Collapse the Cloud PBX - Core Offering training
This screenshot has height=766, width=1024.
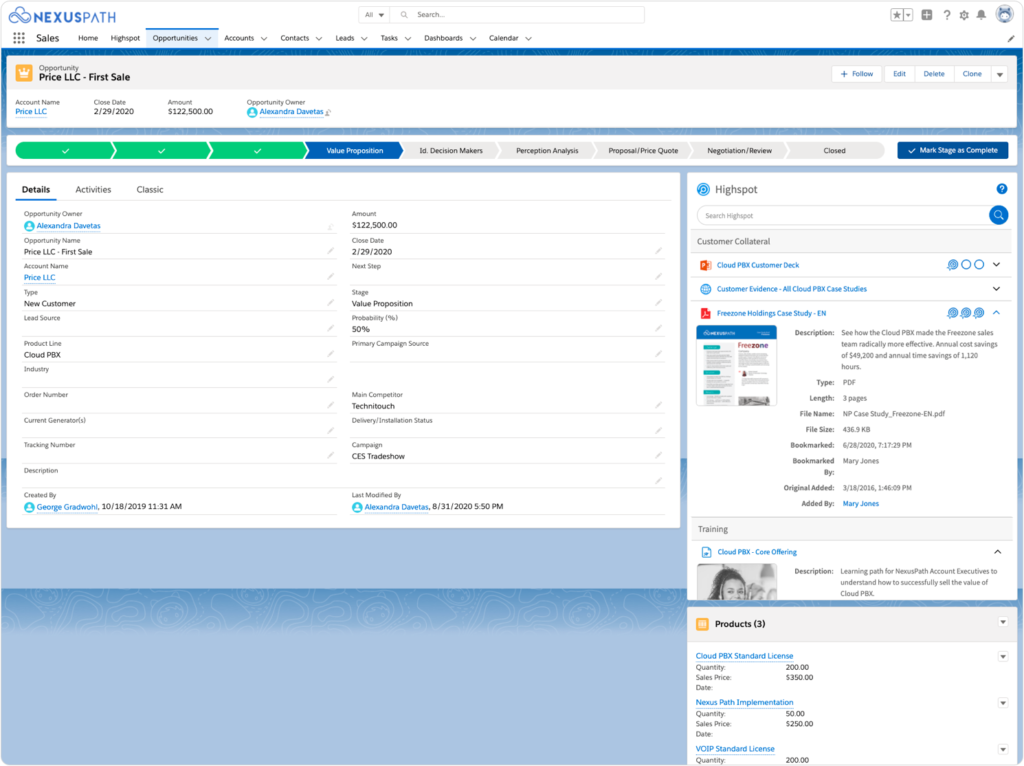[x=997, y=552]
